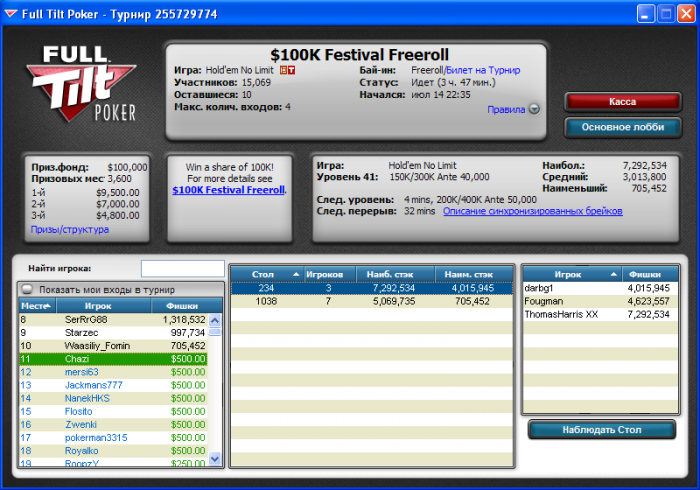Select Flosito in standings list
Viewport: 700px width, 490px height.
coord(113,411)
